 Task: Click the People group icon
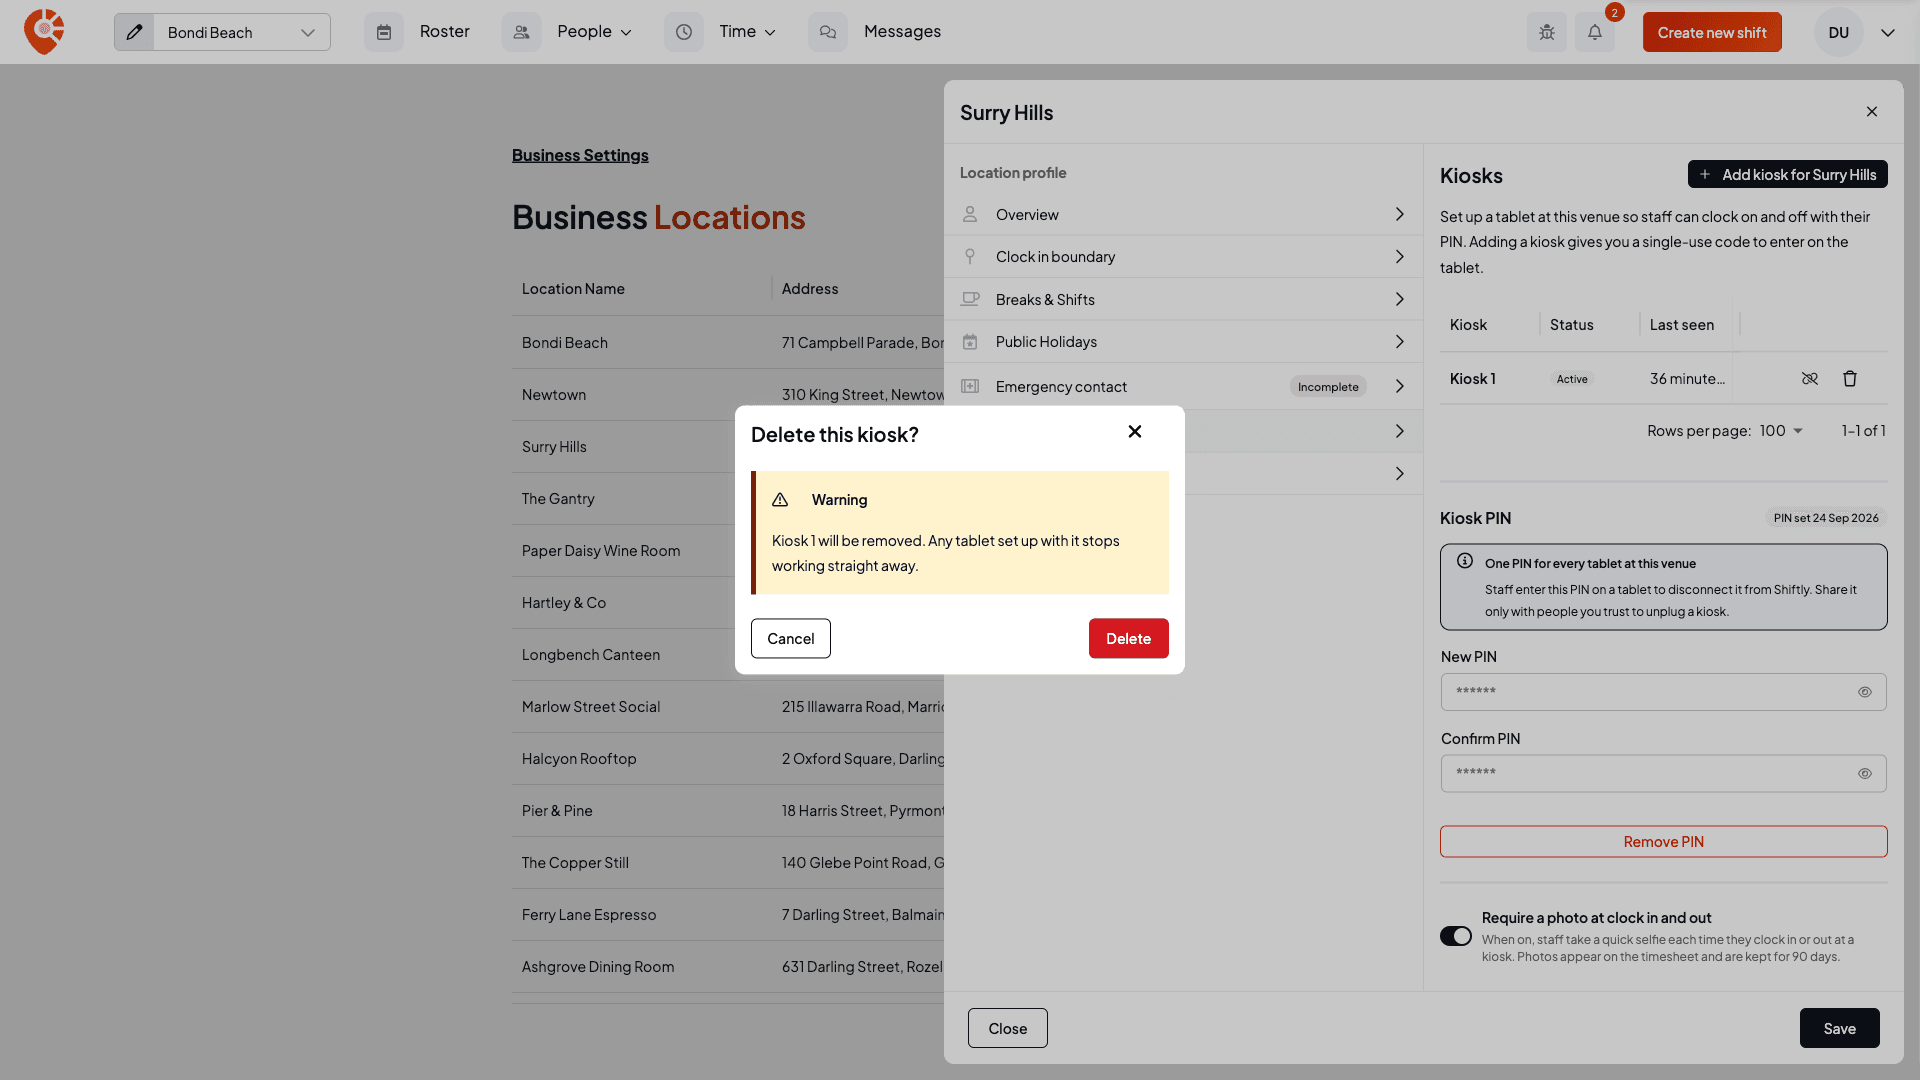click(x=521, y=32)
